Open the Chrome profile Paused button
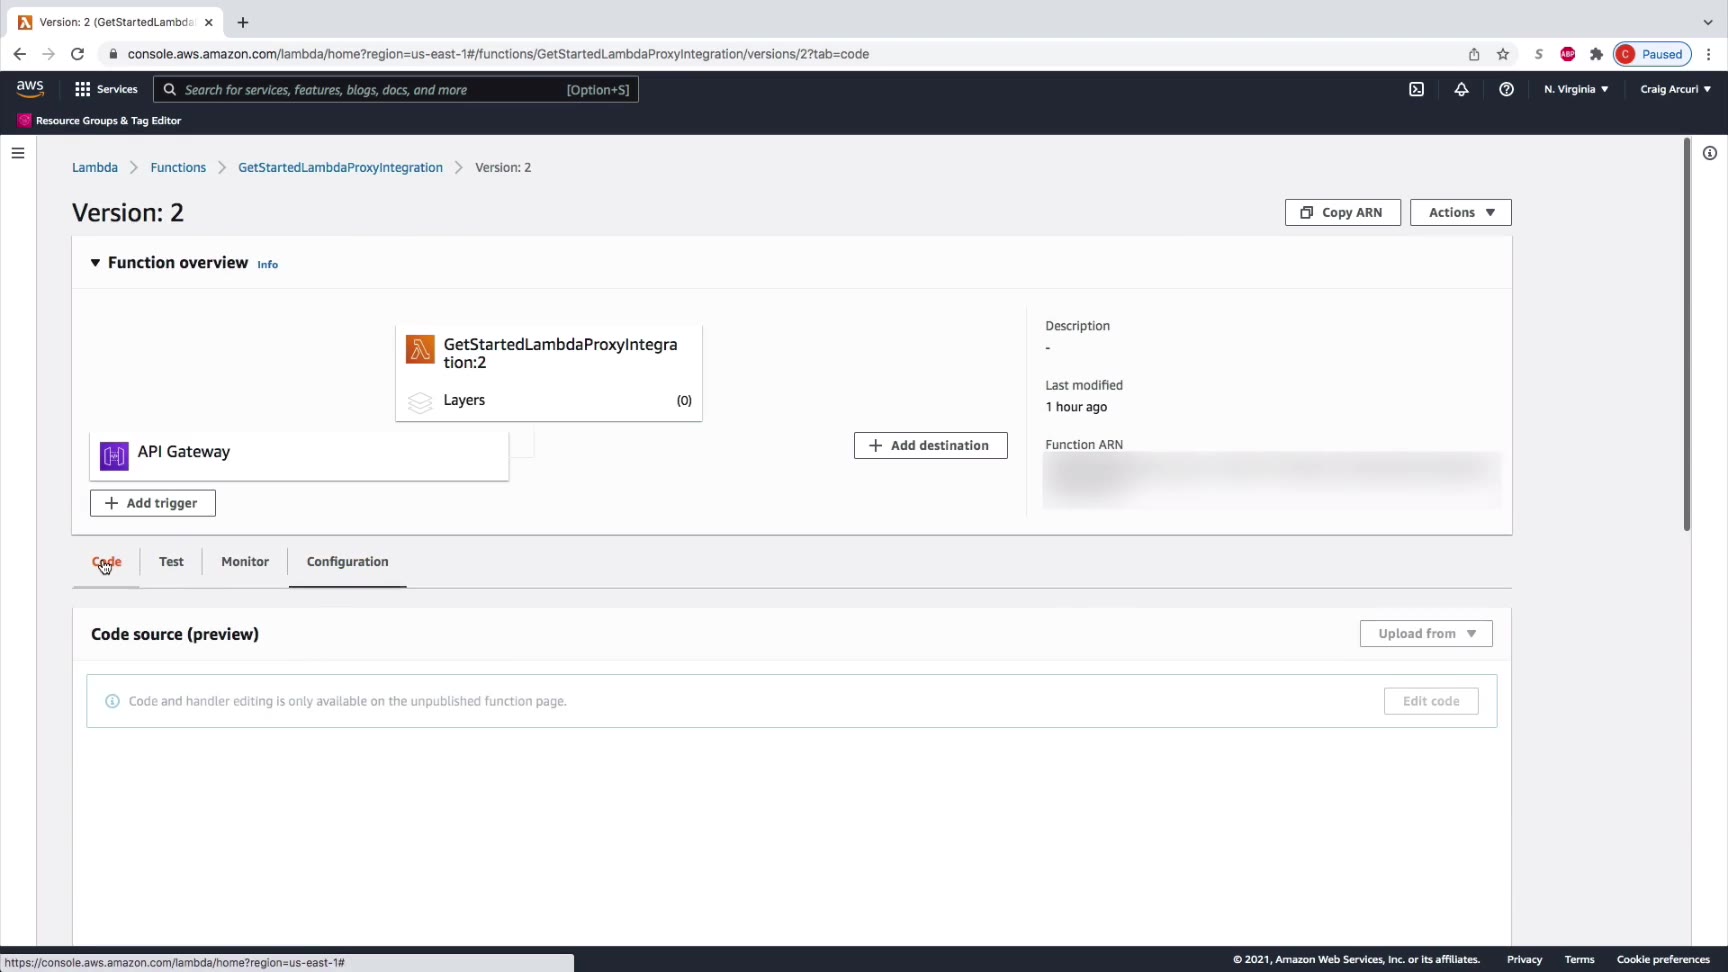Screen dimensions: 1728x972 point(1652,54)
